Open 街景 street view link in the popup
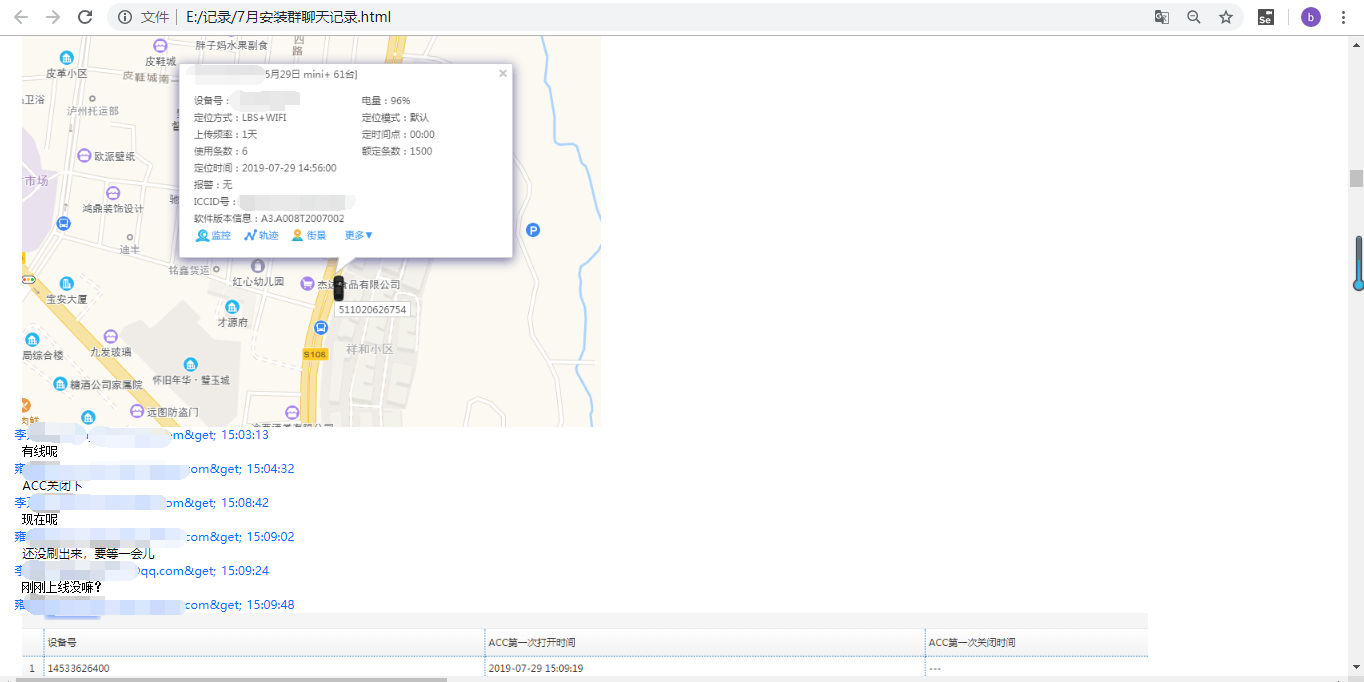This screenshot has height=682, width=1364. click(309, 236)
